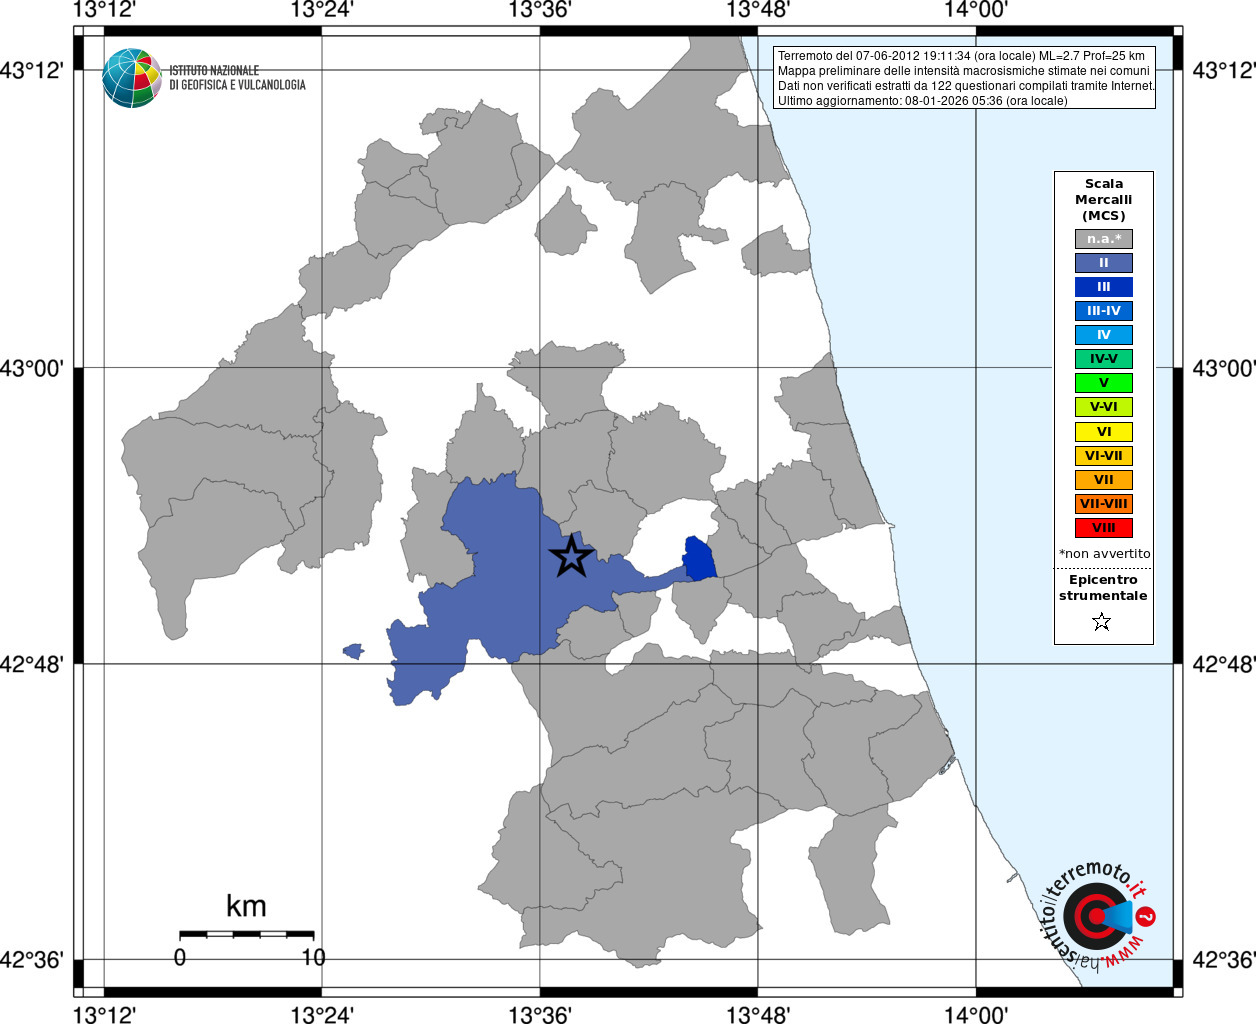Click the legend epicenter star symbol
This screenshot has height=1024, width=1256.
pos(1102,622)
